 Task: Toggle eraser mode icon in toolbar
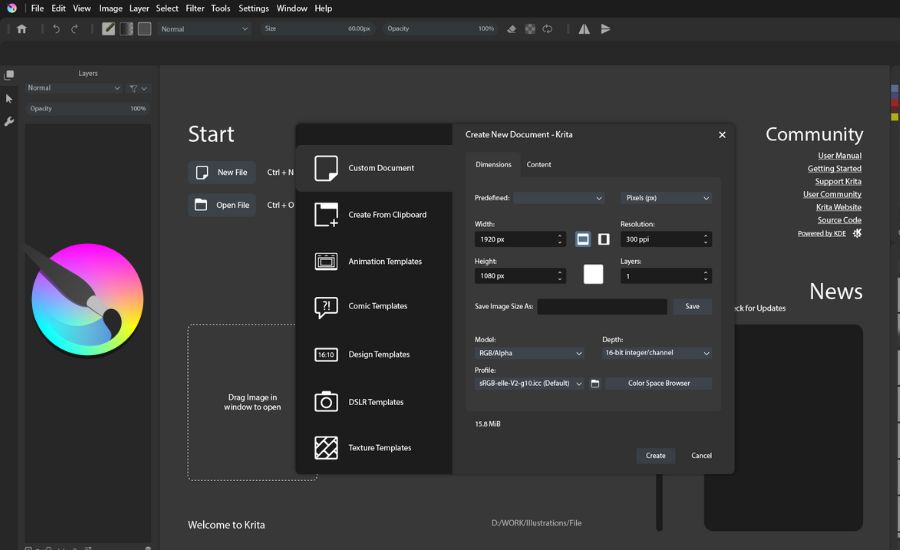[x=512, y=29]
